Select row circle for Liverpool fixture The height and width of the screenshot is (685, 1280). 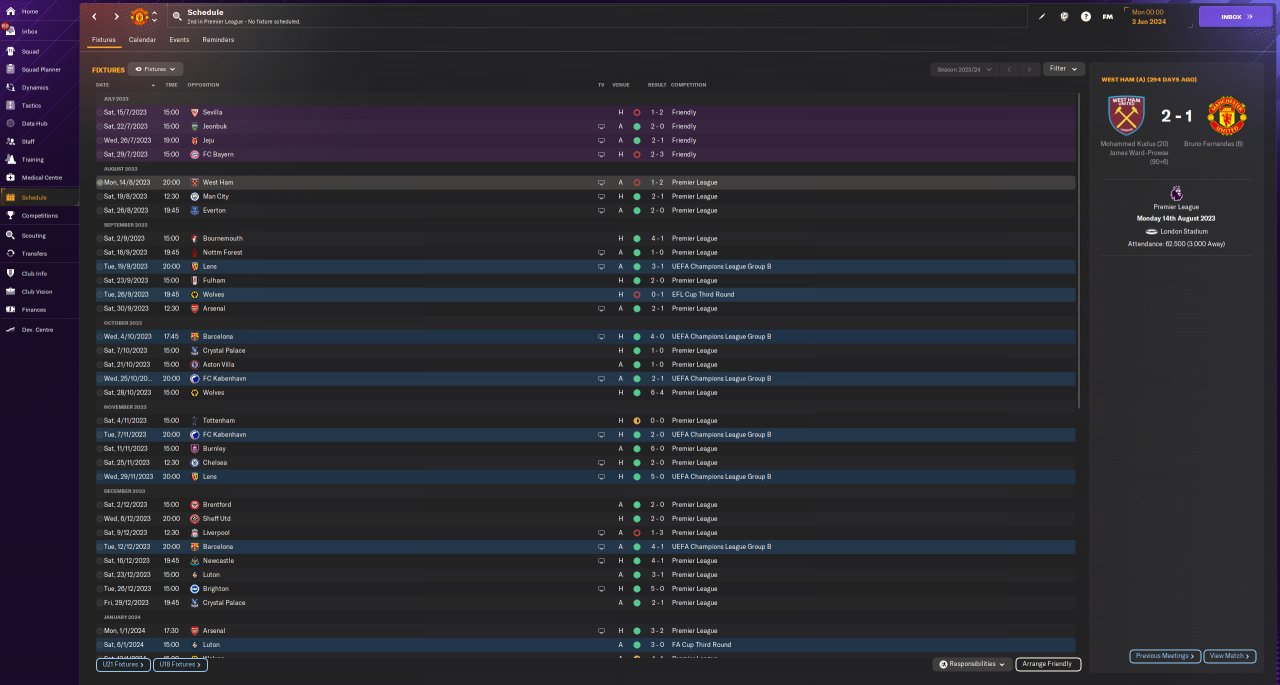coord(100,533)
